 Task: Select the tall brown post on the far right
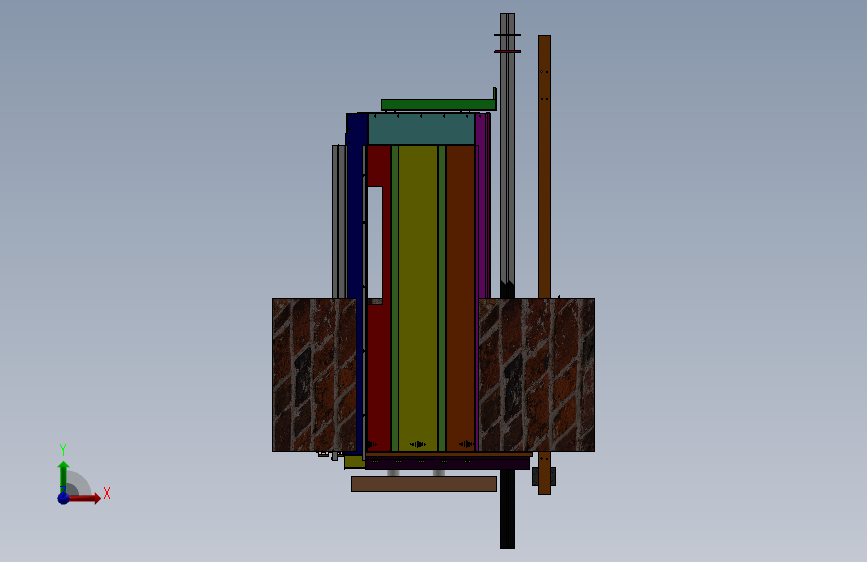click(x=545, y=166)
